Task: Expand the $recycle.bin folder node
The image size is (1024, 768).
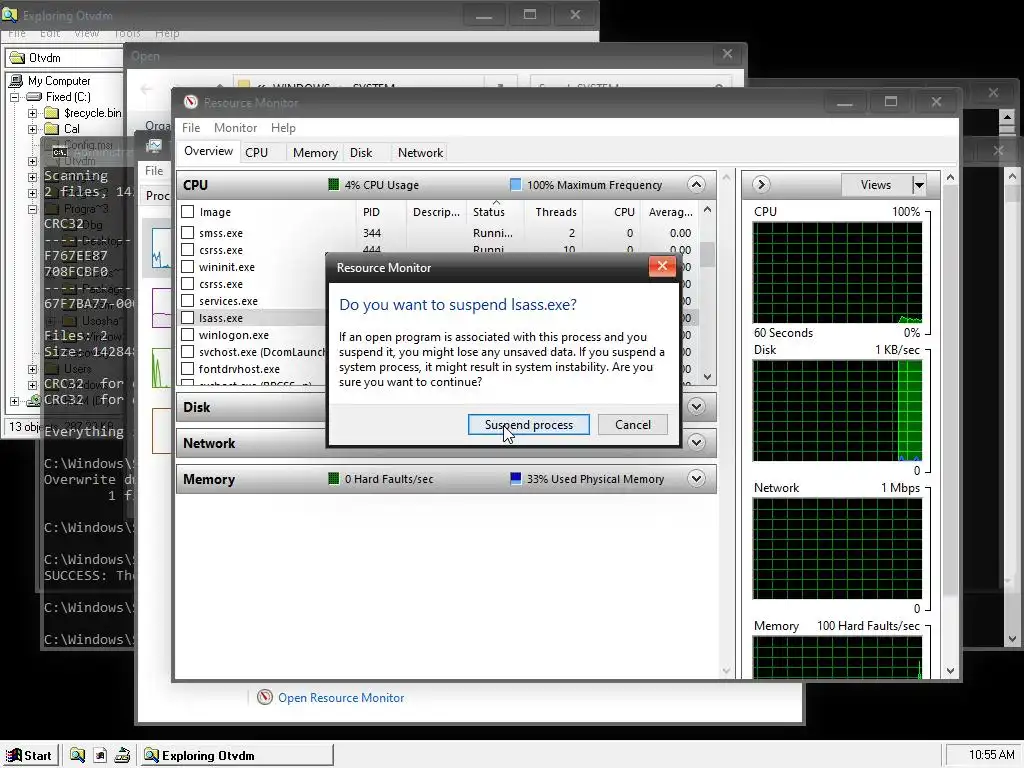Action: tap(33, 113)
